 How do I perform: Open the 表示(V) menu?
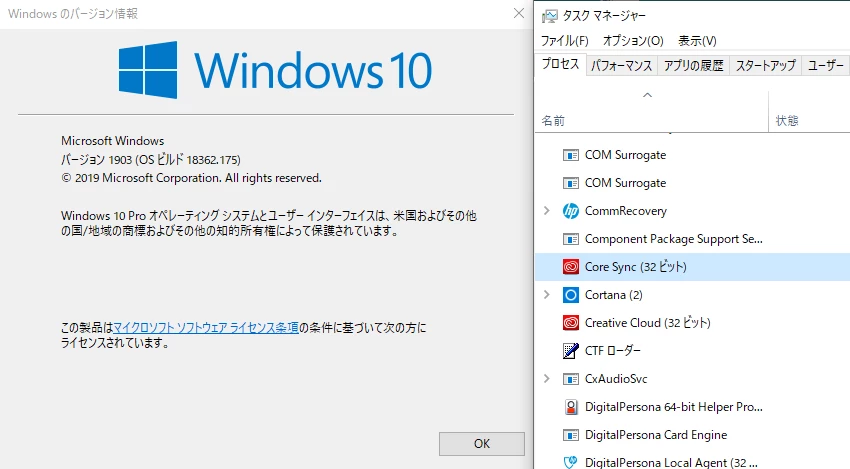[x=697, y=41]
